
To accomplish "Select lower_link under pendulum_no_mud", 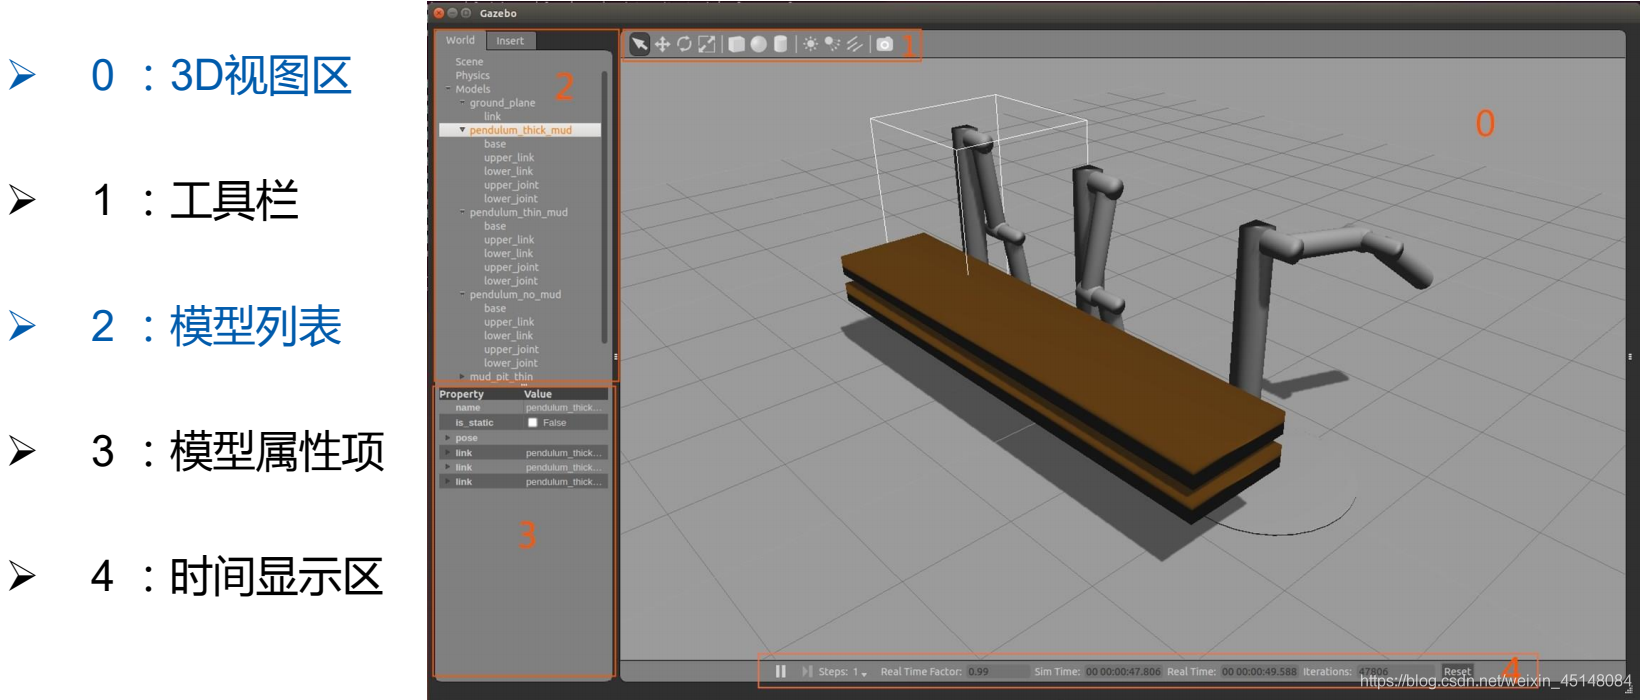I will (509, 336).
